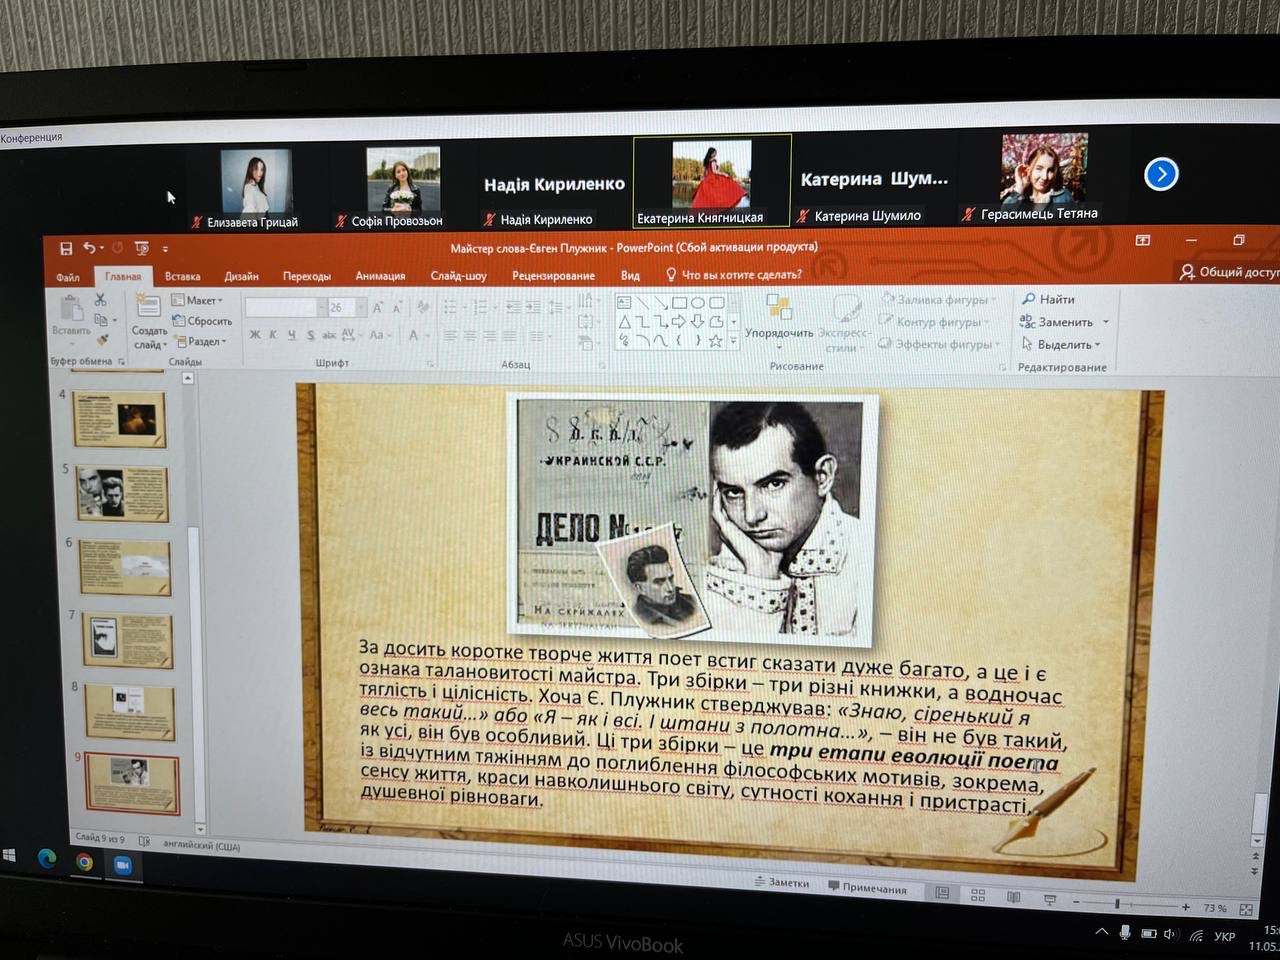Save the presentation from the quick access toolbar
The width and height of the screenshot is (1280, 960).
coord(66,248)
